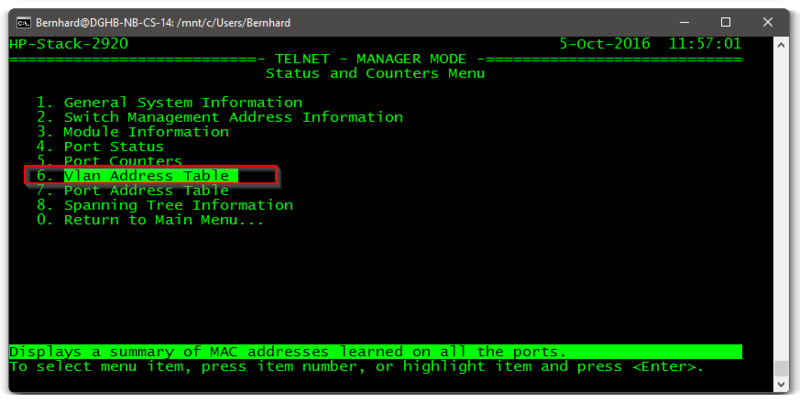Click highlighted Vlan Address Table item
Image resolution: width=800 pixels, height=403 pixels.
[x=146, y=176]
